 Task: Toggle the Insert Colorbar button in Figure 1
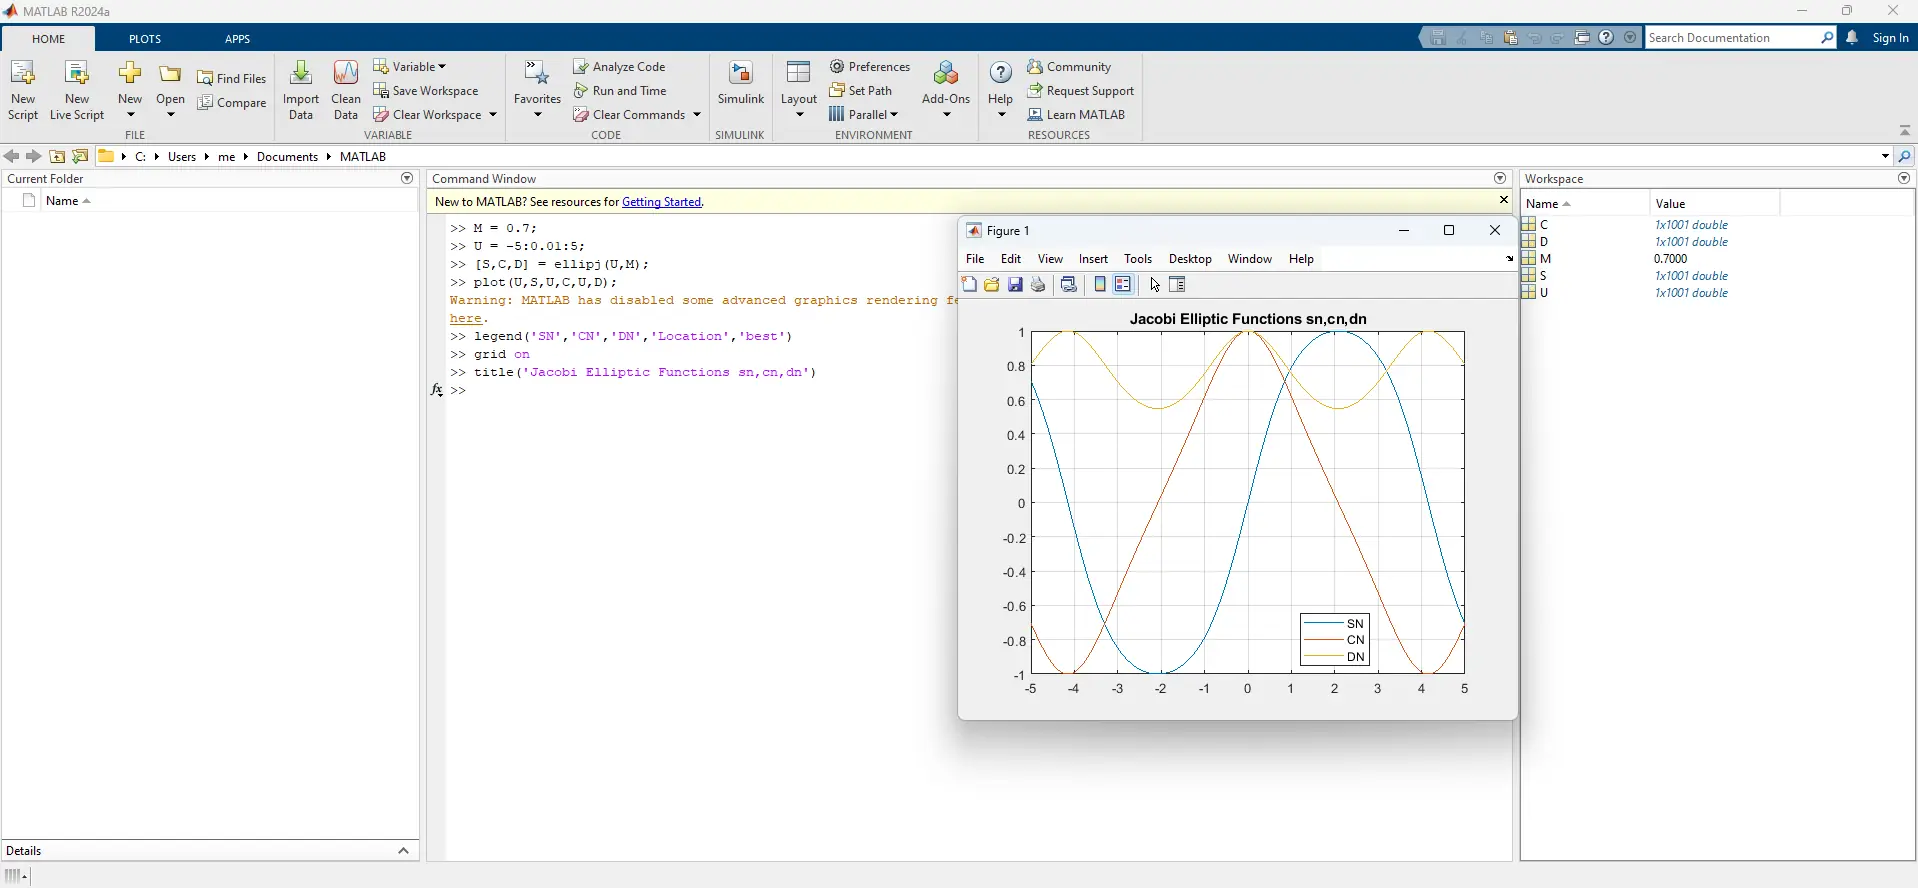pyautogui.click(x=1100, y=285)
